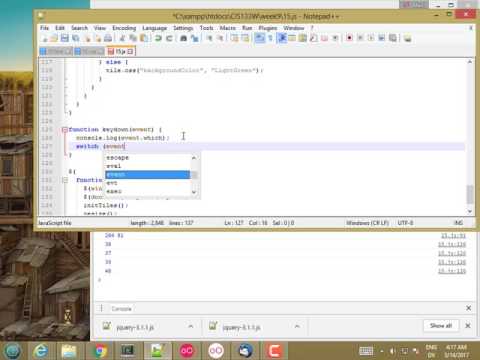Click the Show all downloads button

[x=441, y=326]
